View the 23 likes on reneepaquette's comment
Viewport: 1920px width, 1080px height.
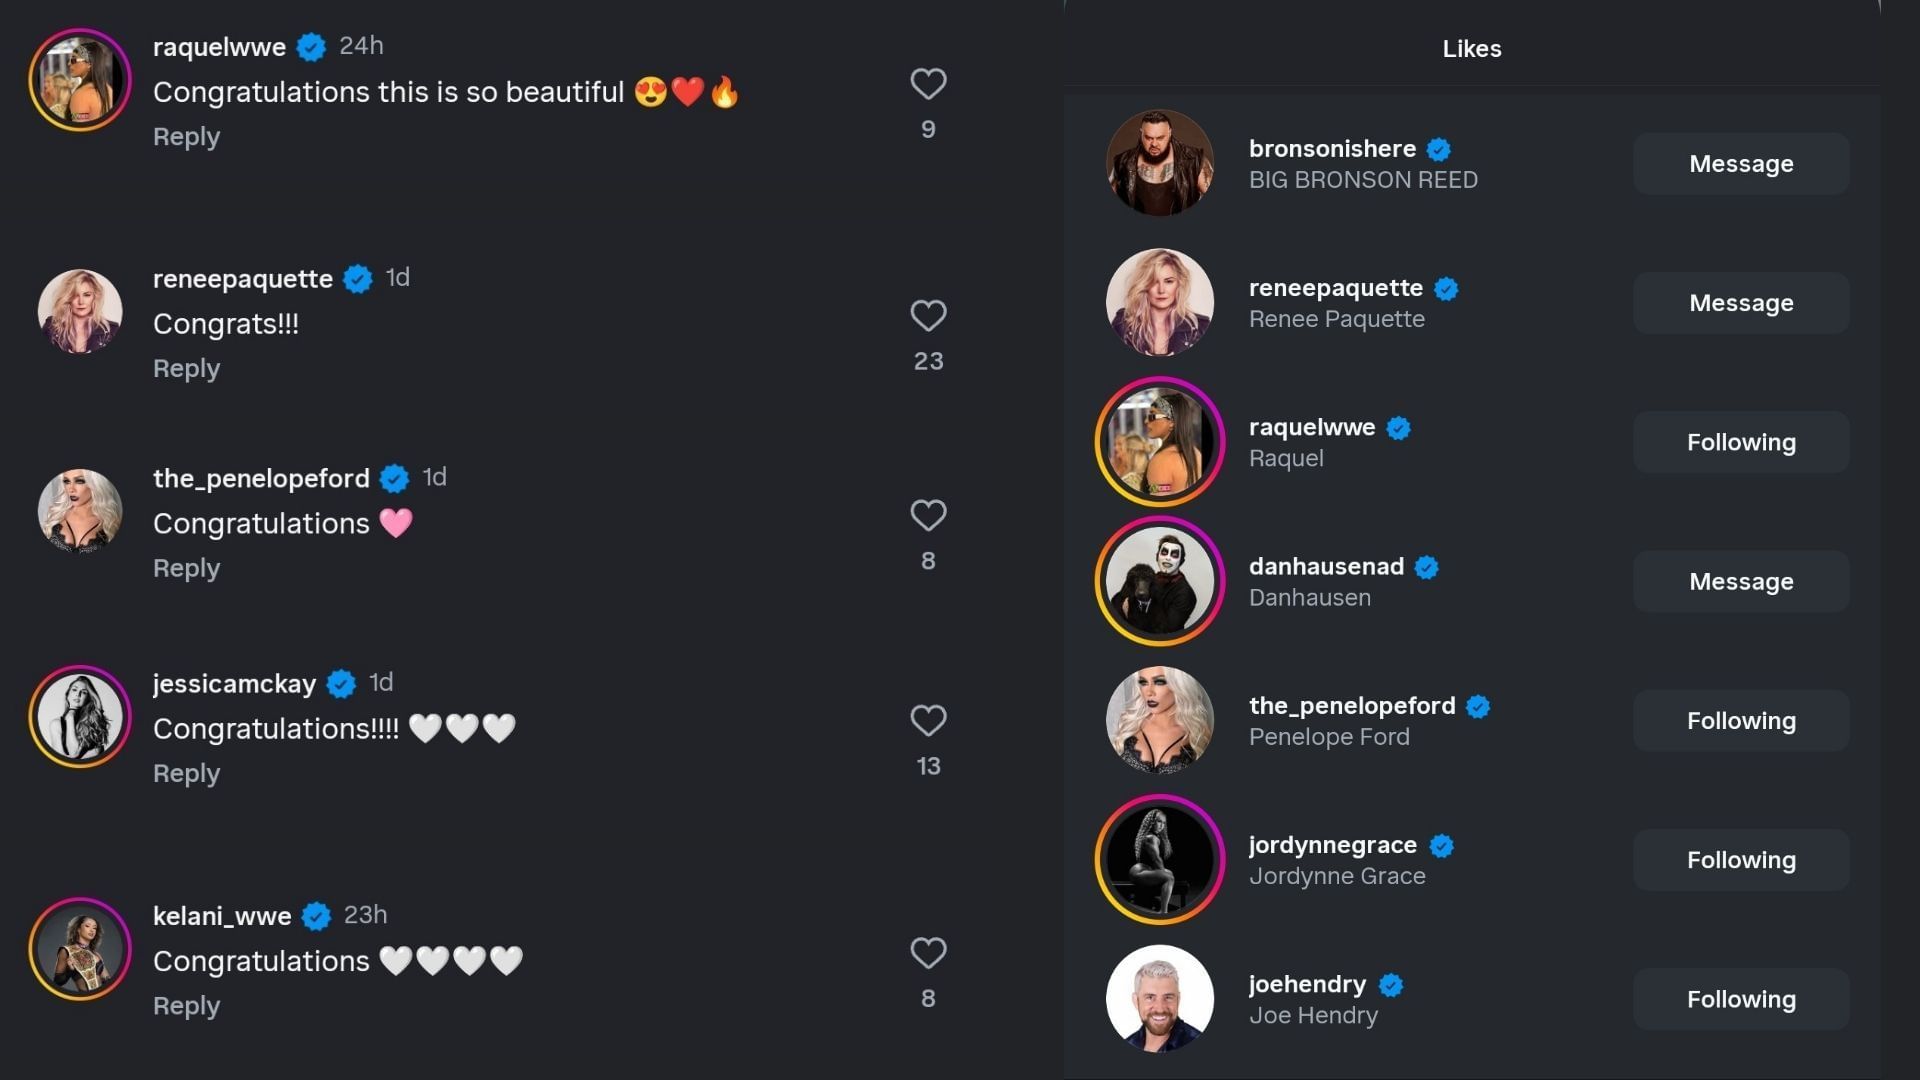click(x=928, y=360)
